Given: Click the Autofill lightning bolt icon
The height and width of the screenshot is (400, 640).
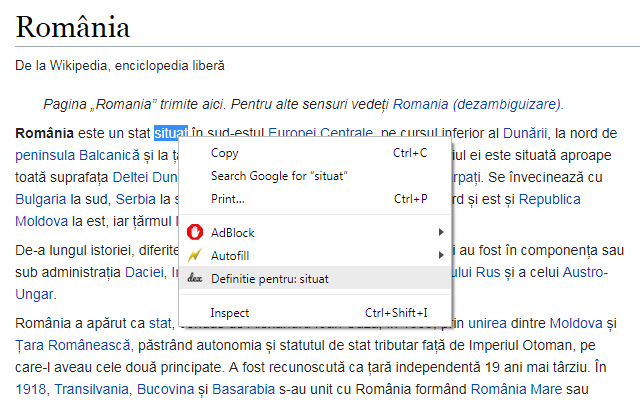Looking at the screenshot, I should [x=195, y=255].
